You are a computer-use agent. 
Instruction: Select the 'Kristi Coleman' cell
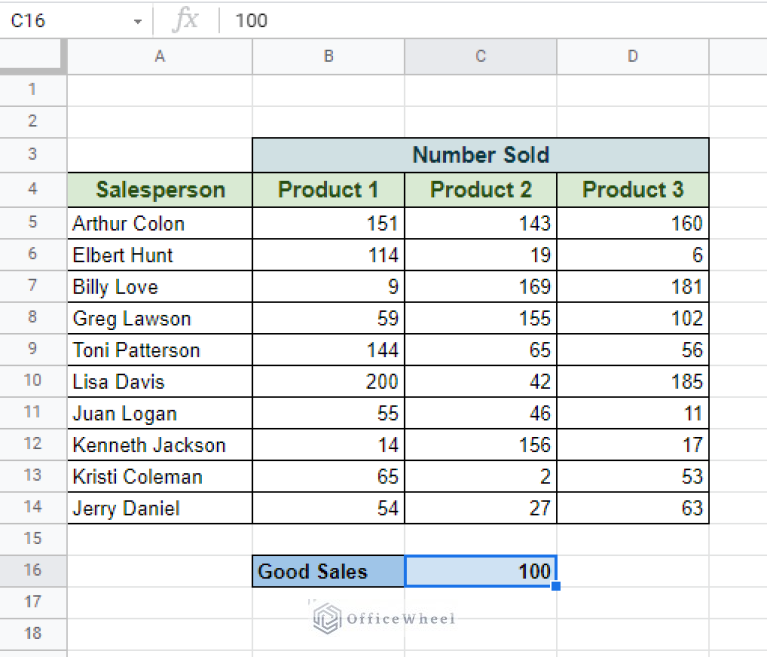(x=160, y=476)
